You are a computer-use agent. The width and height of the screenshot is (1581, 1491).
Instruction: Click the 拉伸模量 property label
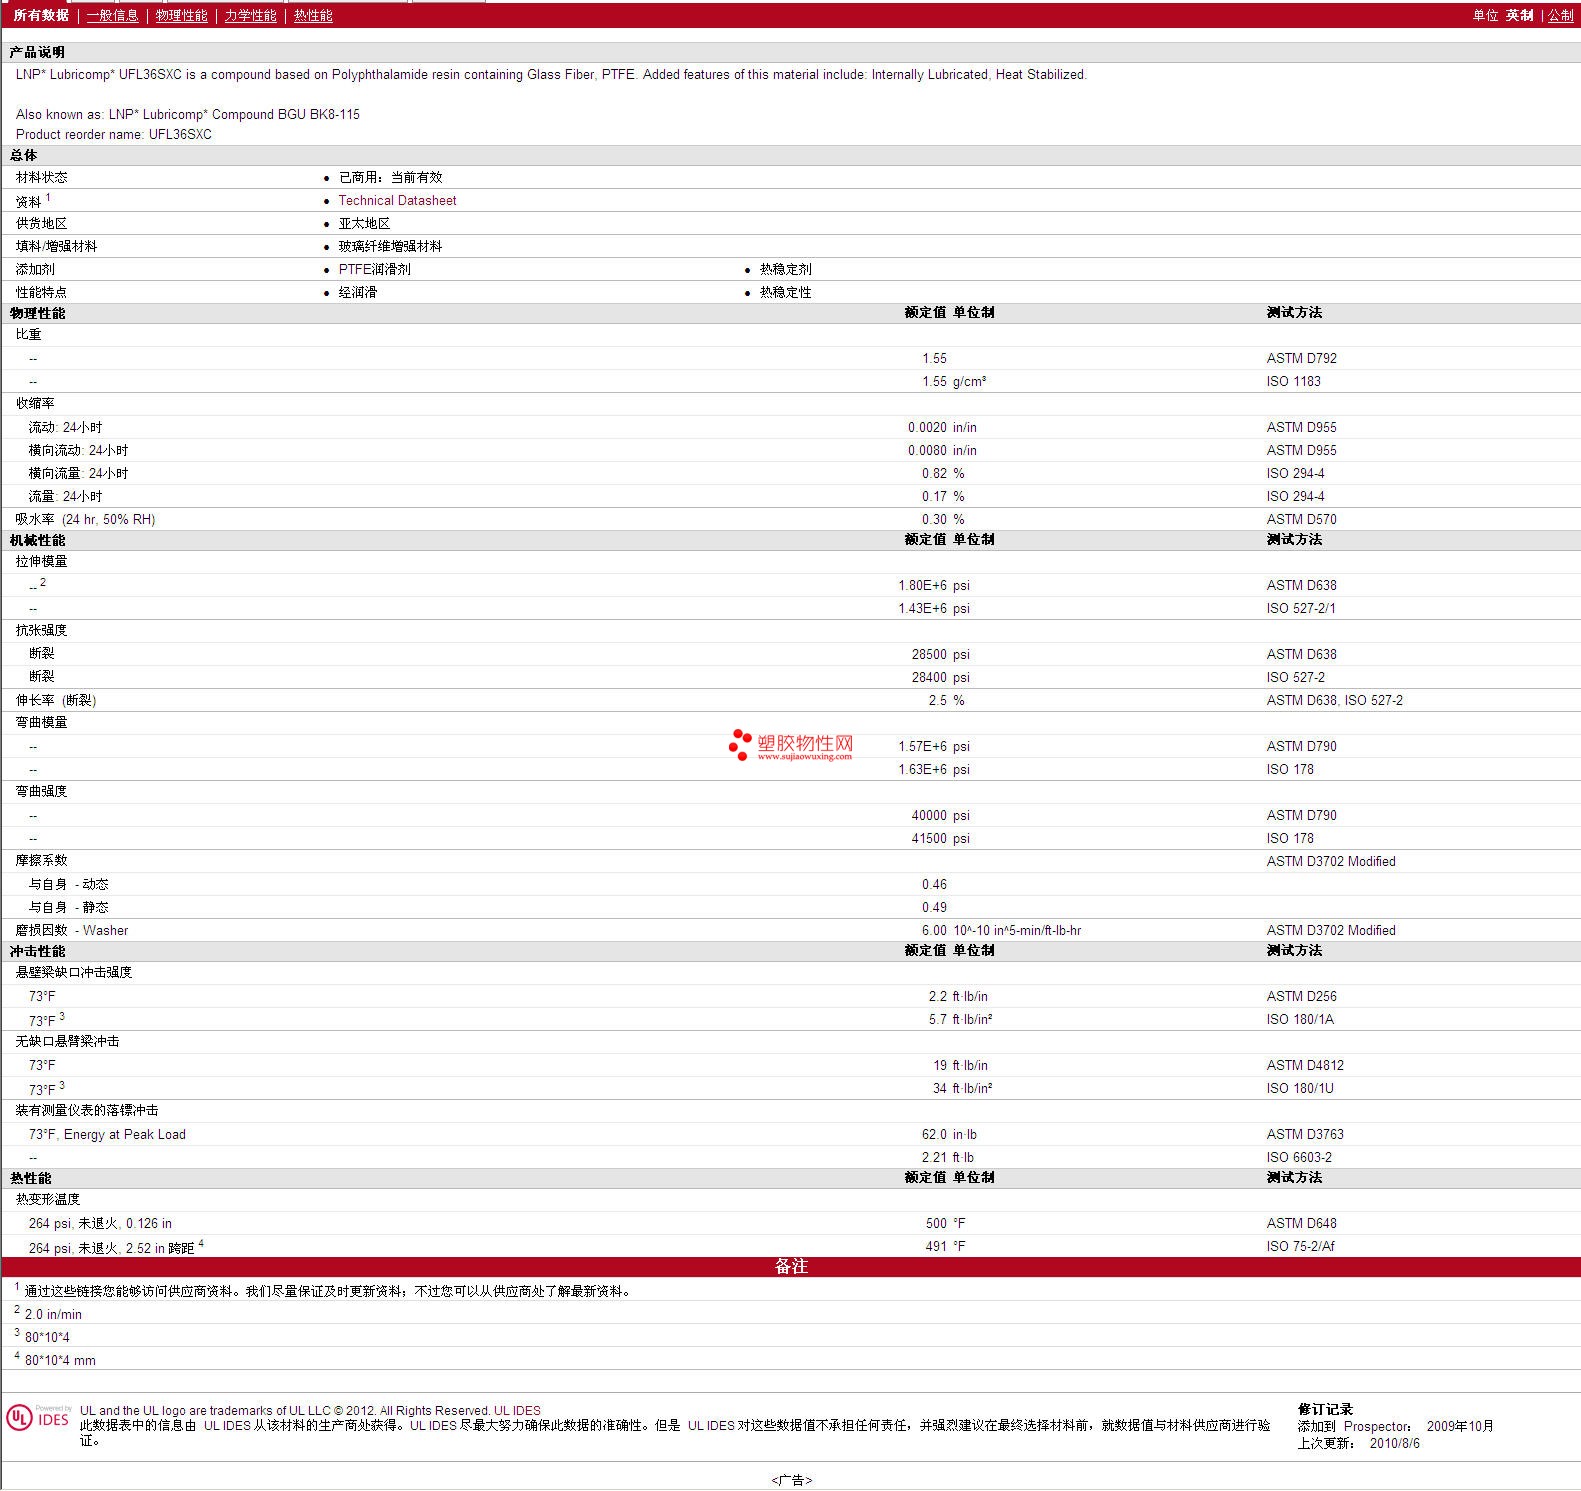[42, 561]
